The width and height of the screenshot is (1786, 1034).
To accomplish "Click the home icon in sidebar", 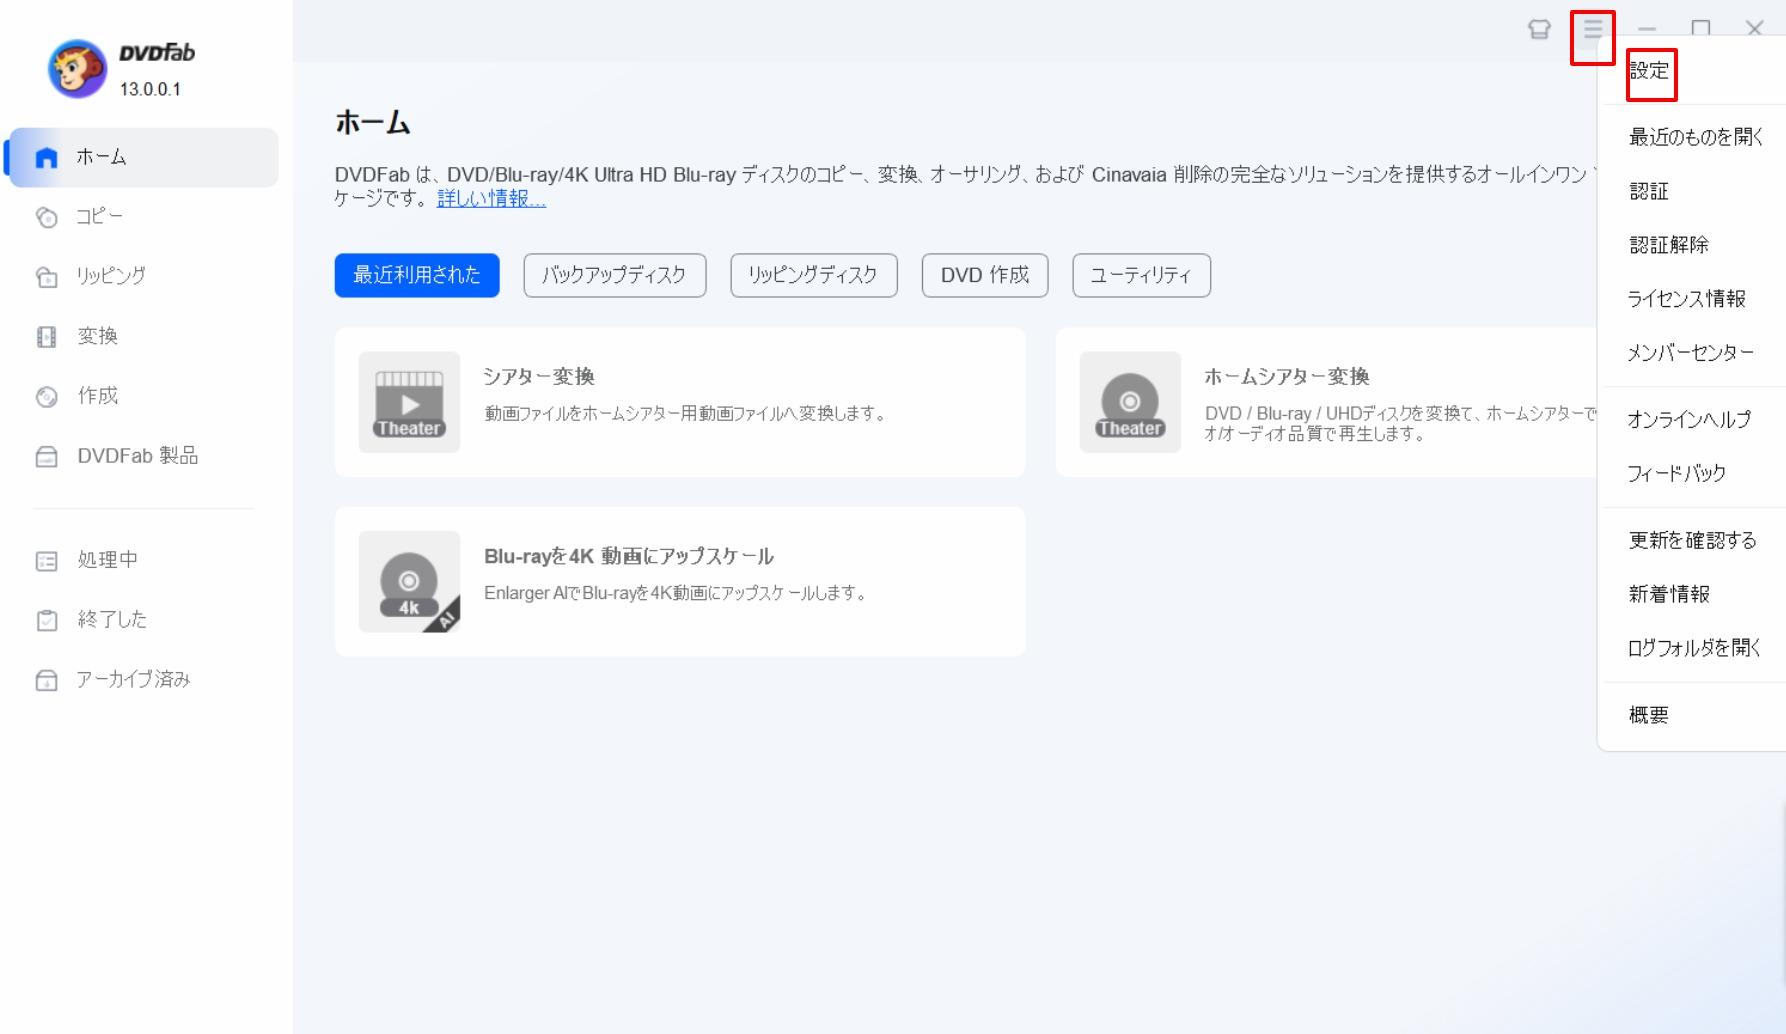I will (46, 158).
